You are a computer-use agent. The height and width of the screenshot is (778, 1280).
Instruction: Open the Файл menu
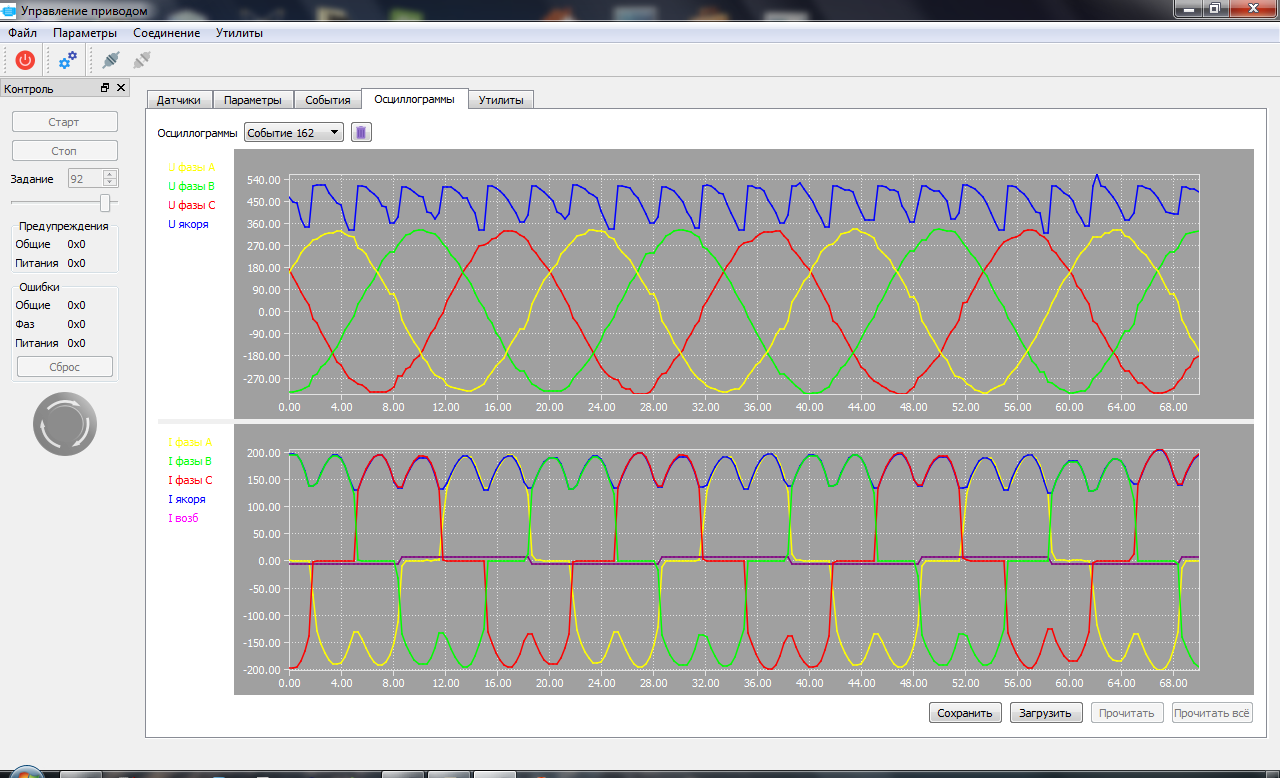tap(22, 32)
